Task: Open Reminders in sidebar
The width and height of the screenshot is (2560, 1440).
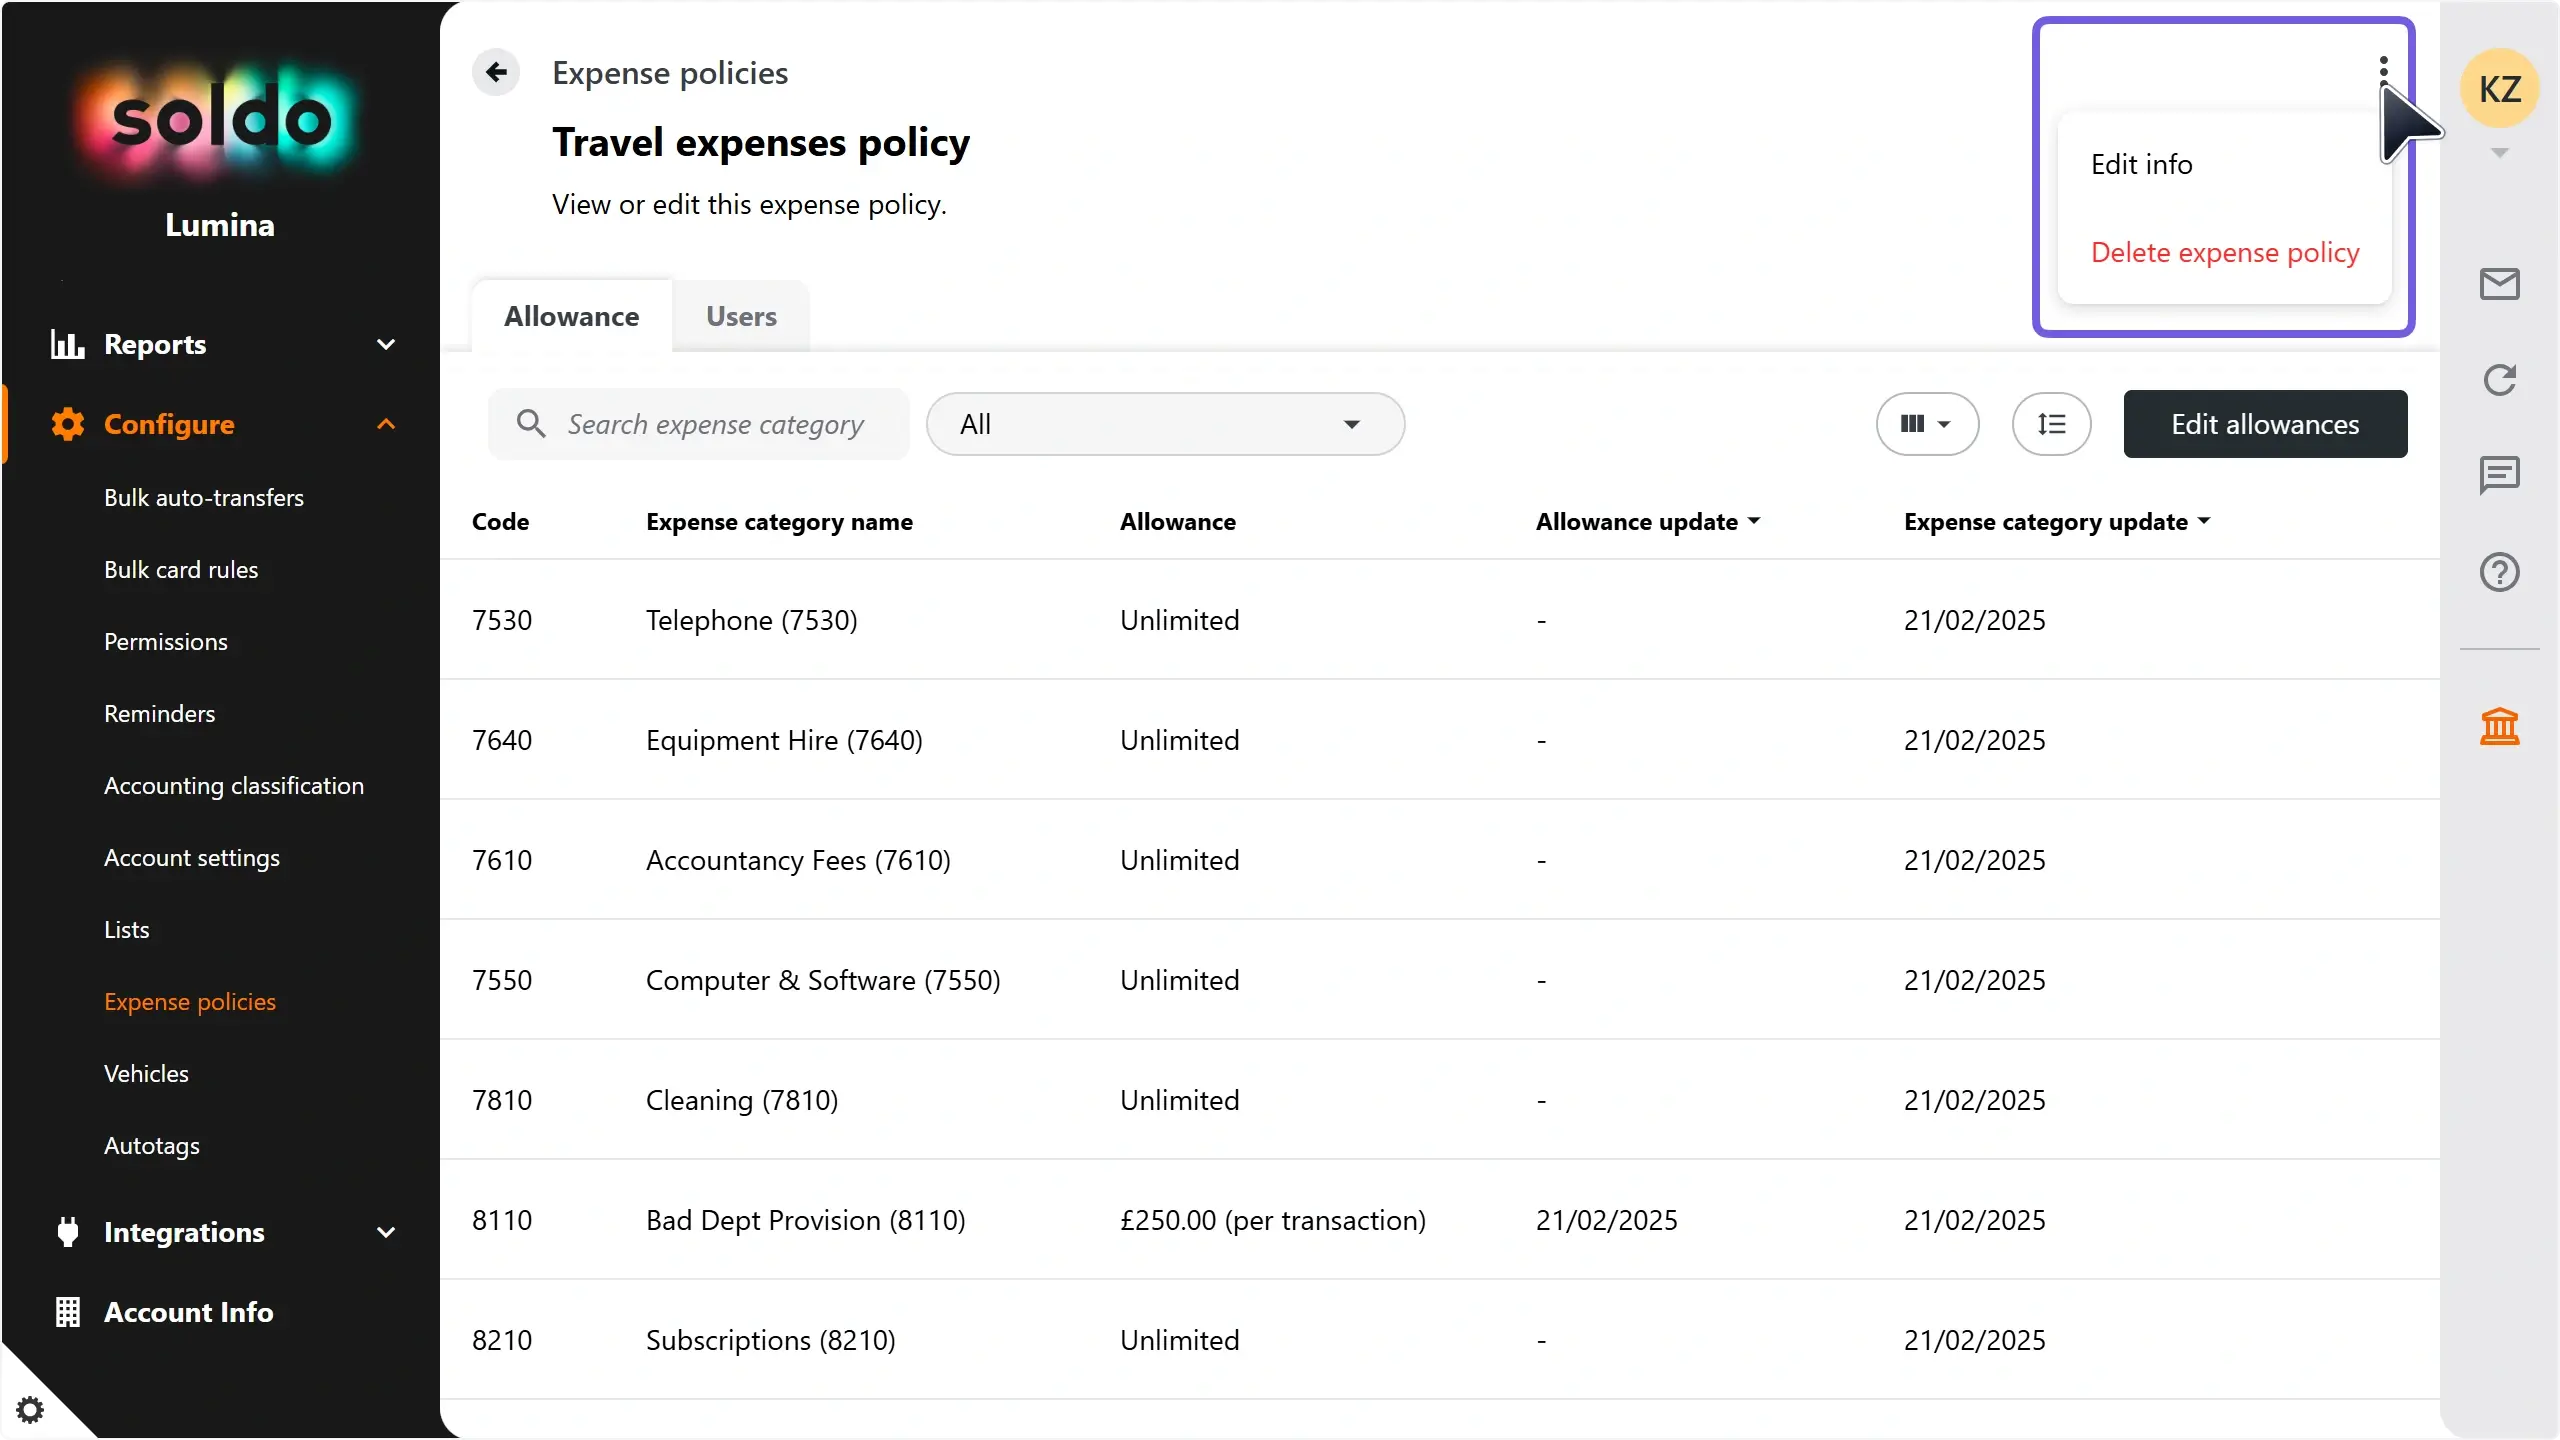Action: coord(159,714)
